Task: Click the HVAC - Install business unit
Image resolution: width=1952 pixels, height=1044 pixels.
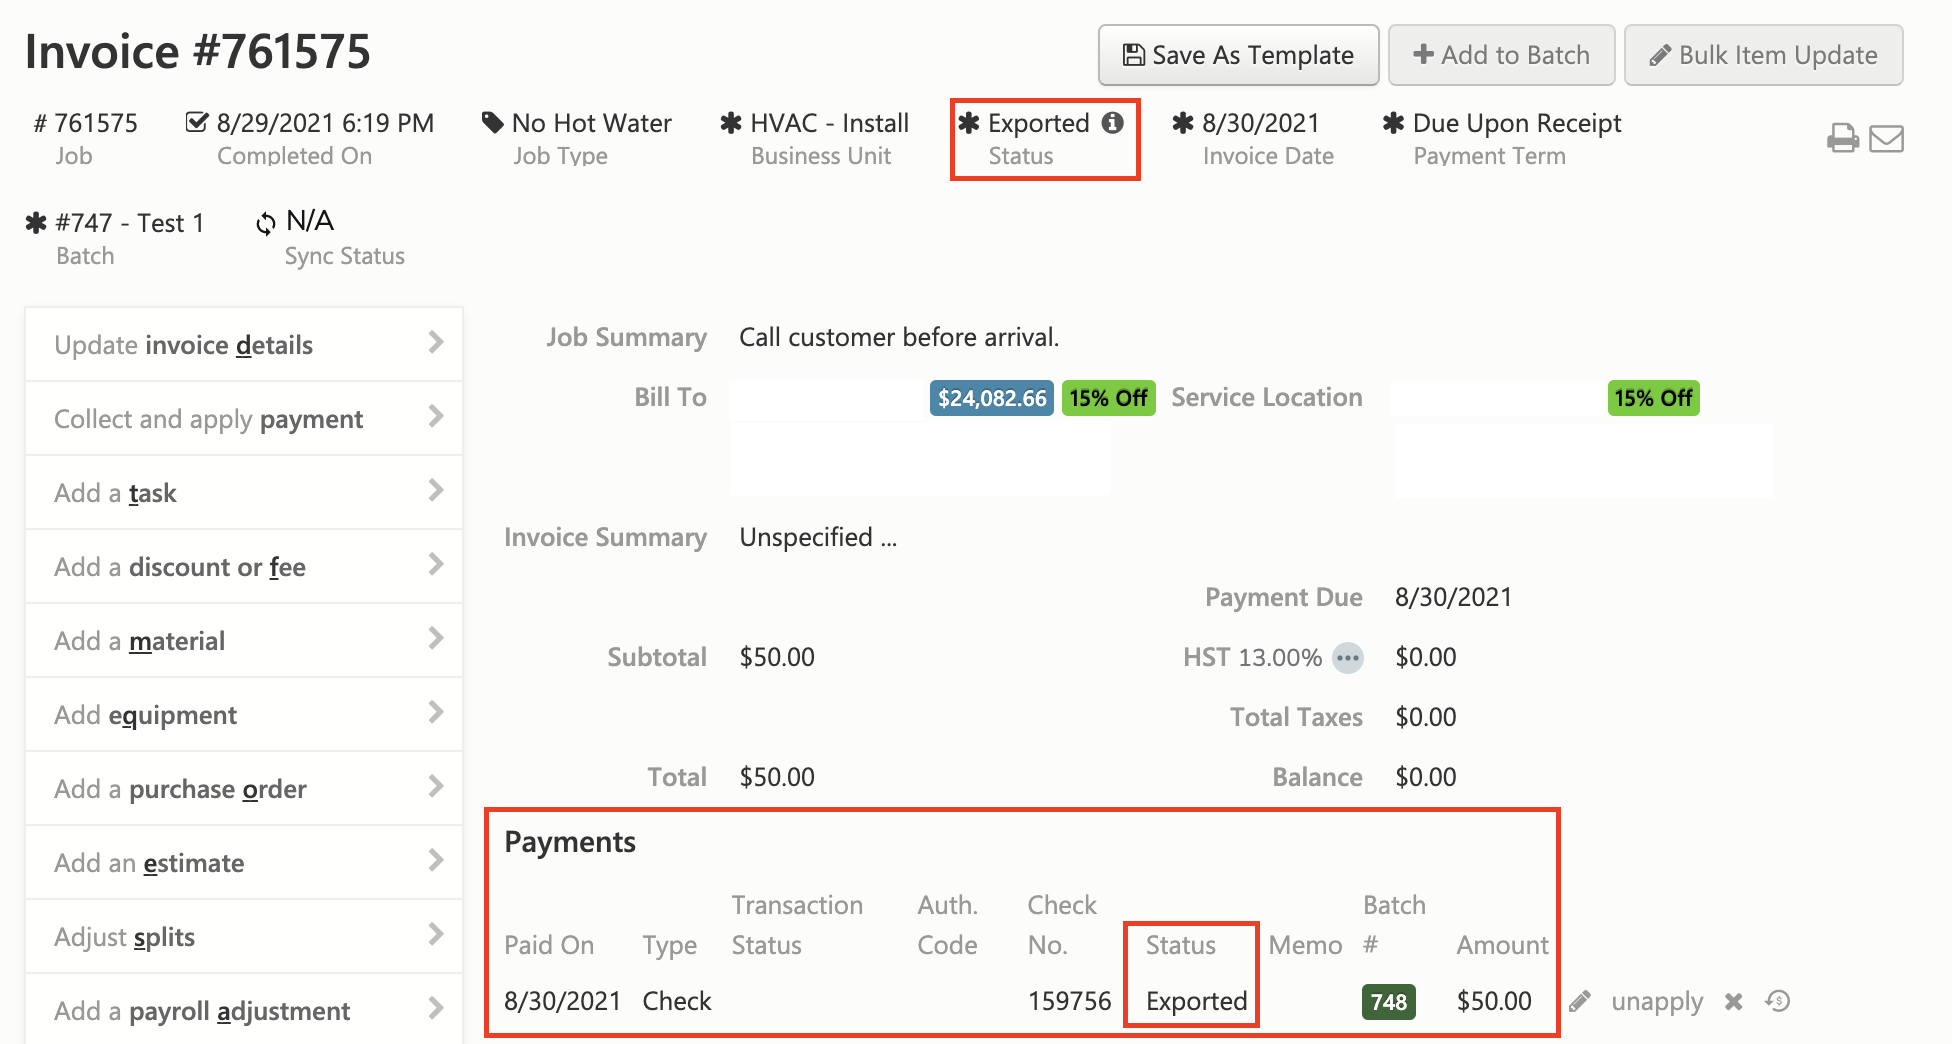Action: tap(829, 123)
